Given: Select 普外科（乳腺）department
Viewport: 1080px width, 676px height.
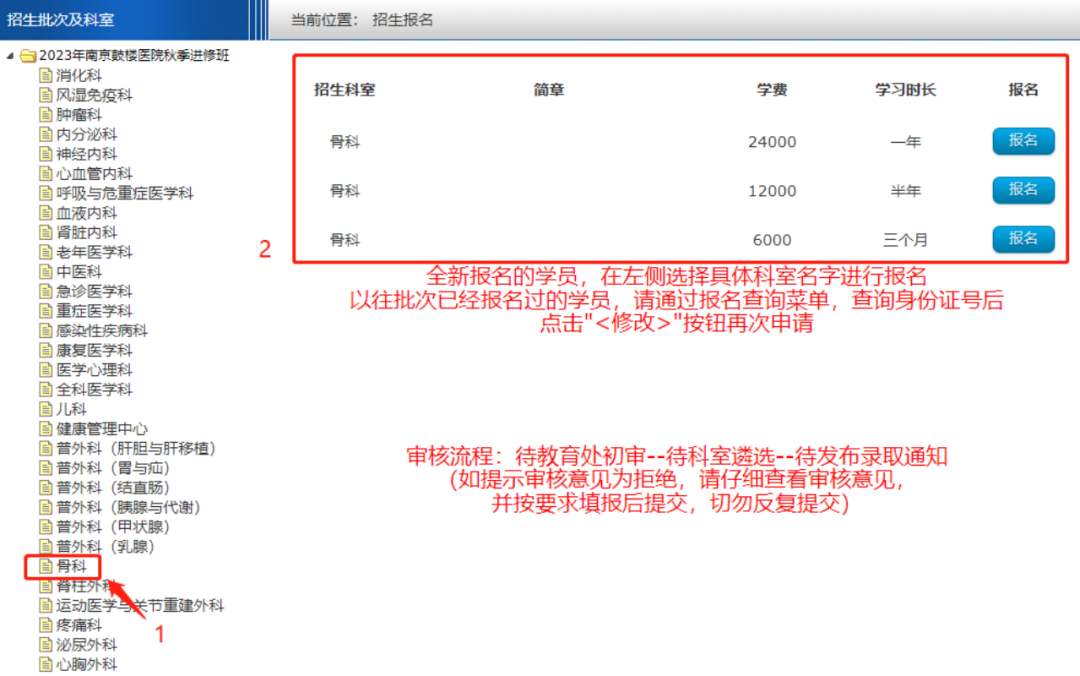Looking at the screenshot, I should 105,546.
